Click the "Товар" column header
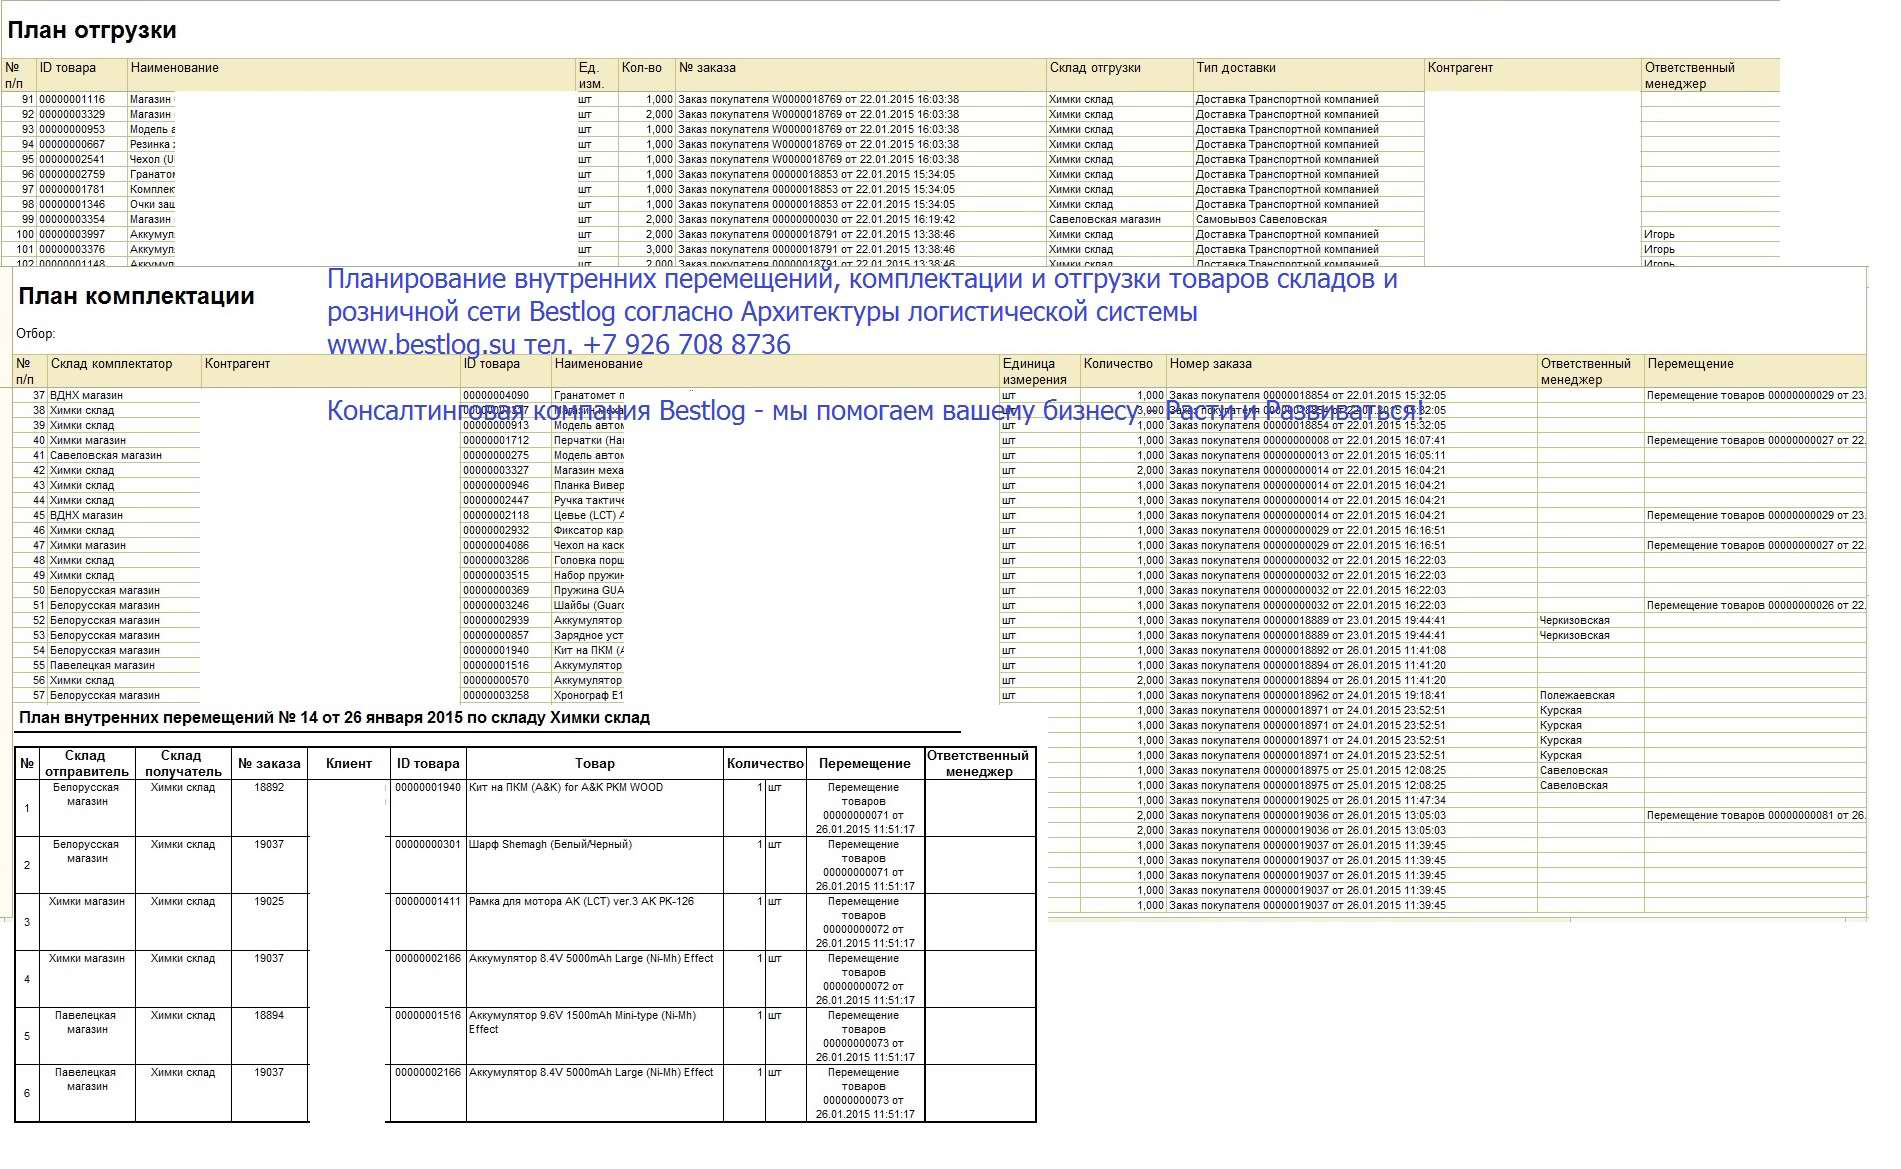The image size is (1901, 1169). (x=595, y=764)
